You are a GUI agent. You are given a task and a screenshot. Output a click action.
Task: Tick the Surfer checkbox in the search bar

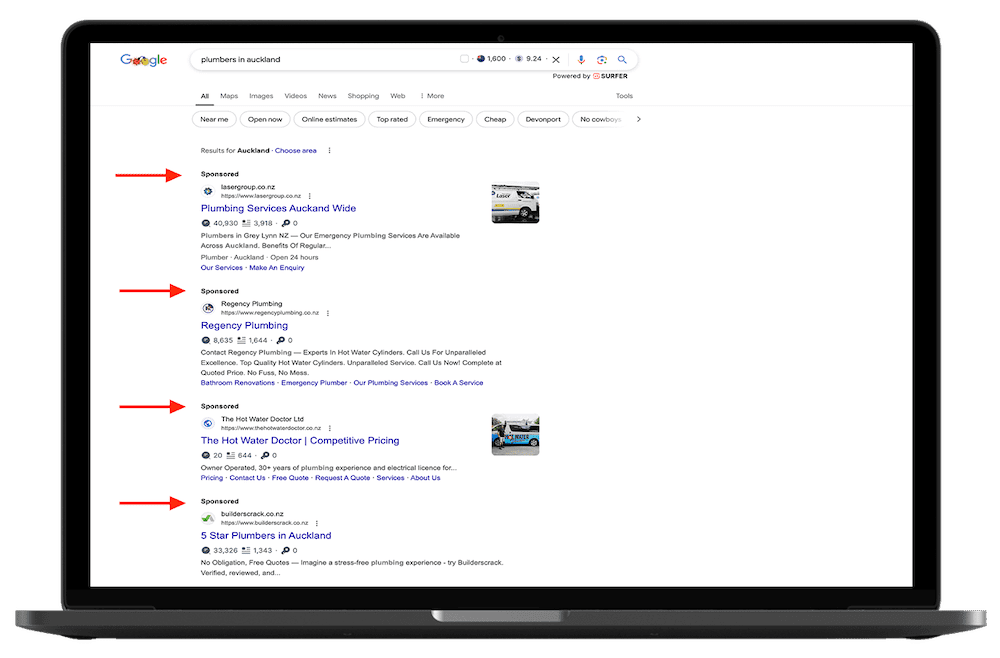click(464, 59)
